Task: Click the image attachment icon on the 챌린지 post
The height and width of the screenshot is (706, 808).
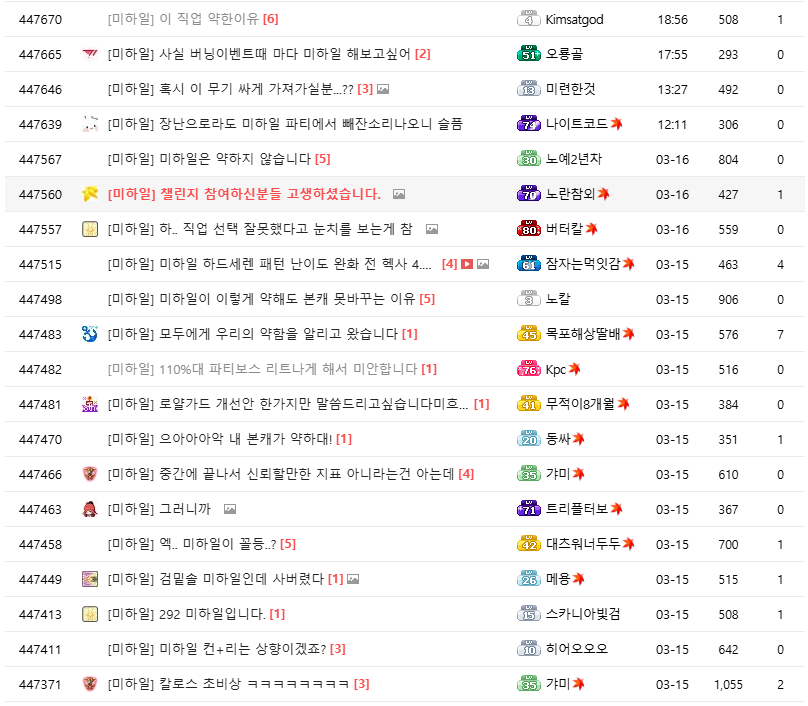Action: 399,194
